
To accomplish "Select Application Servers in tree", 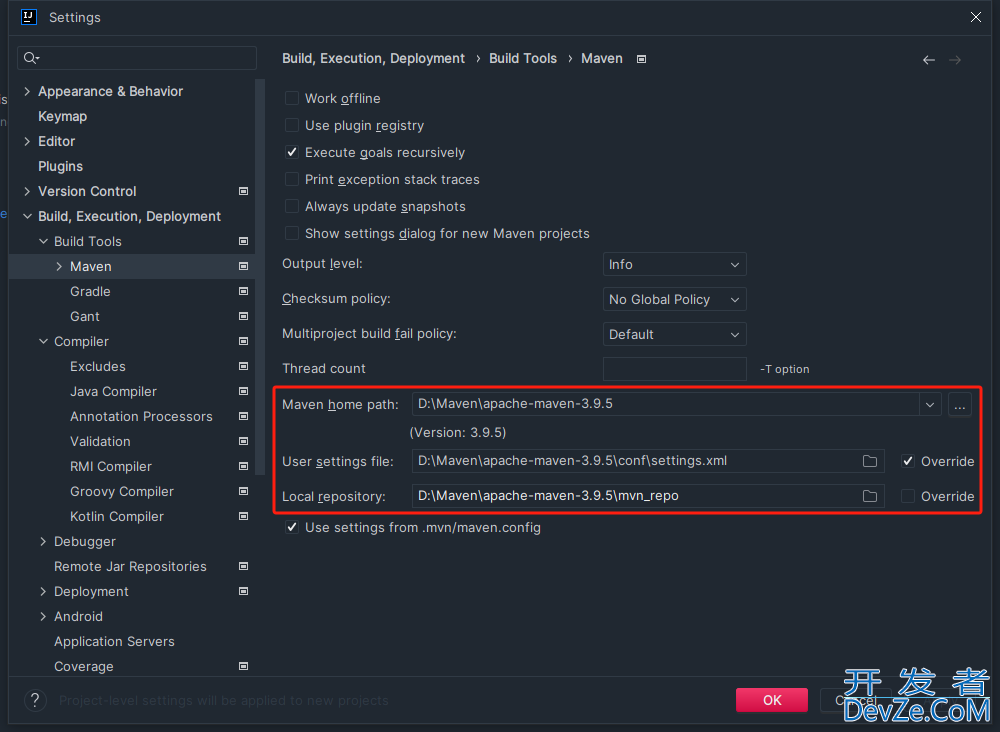I will click(114, 641).
